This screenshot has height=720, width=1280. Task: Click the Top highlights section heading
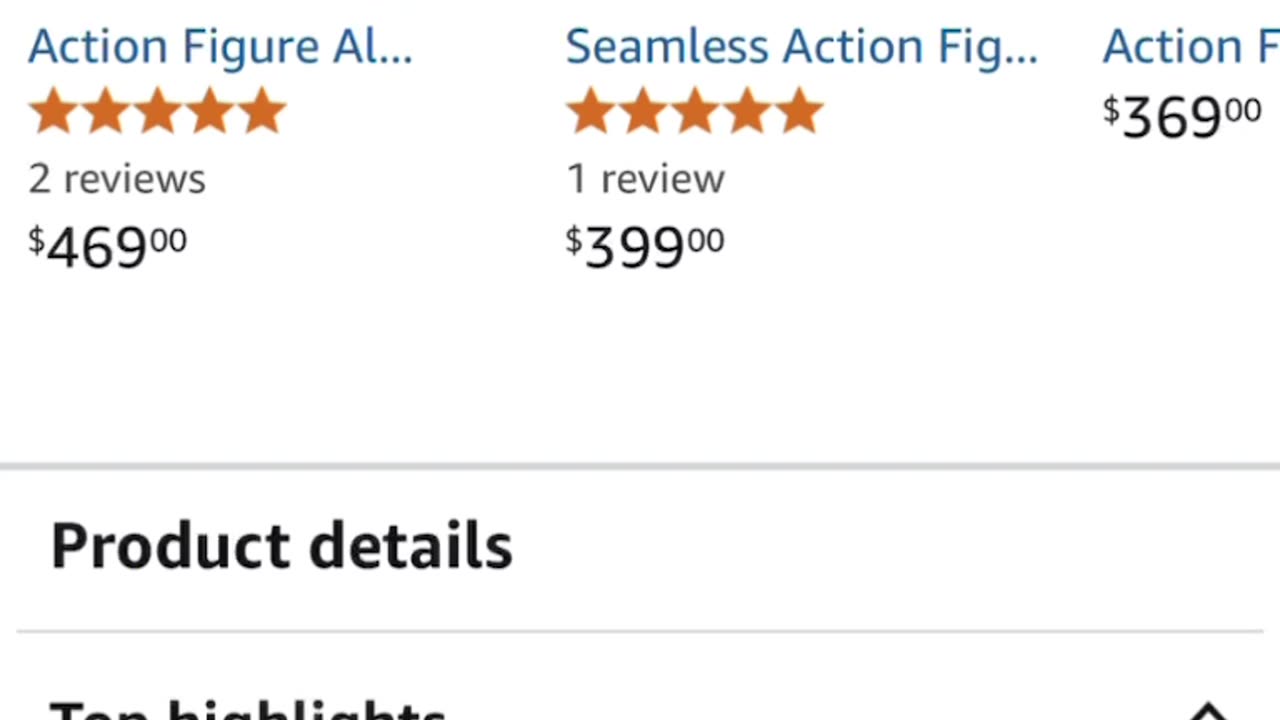[247, 712]
